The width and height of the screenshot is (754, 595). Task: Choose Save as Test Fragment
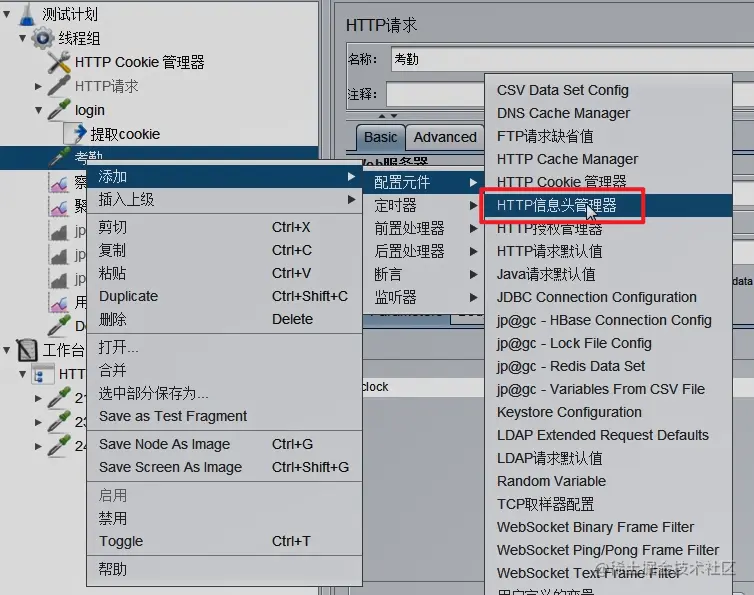224,416
